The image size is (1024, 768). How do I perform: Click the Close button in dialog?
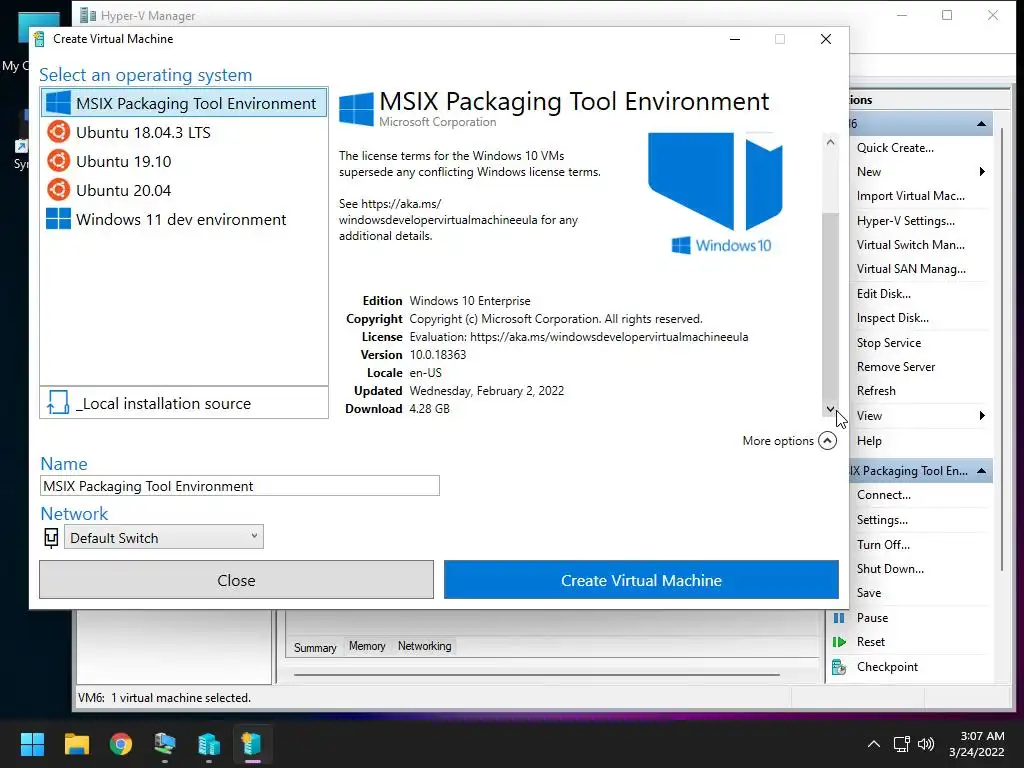[x=236, y=580]
